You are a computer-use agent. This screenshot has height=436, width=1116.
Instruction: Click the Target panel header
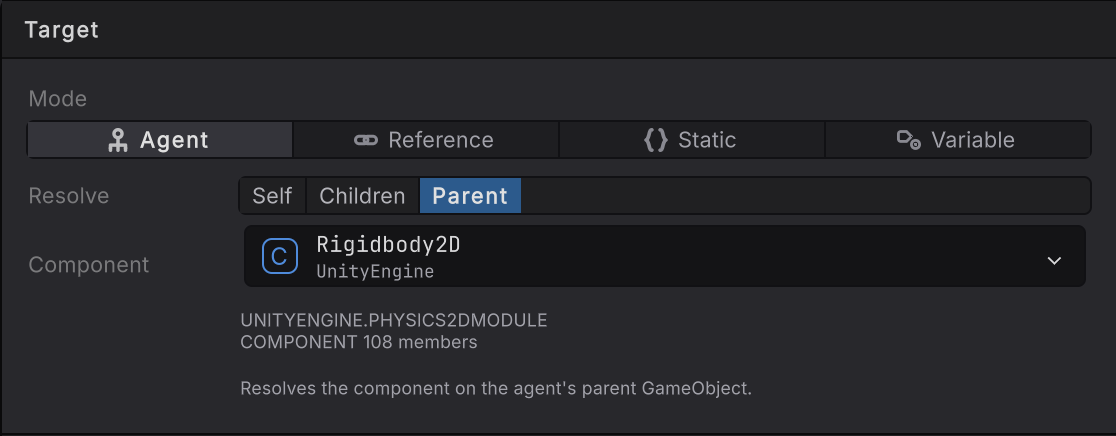tap(558, 30)
